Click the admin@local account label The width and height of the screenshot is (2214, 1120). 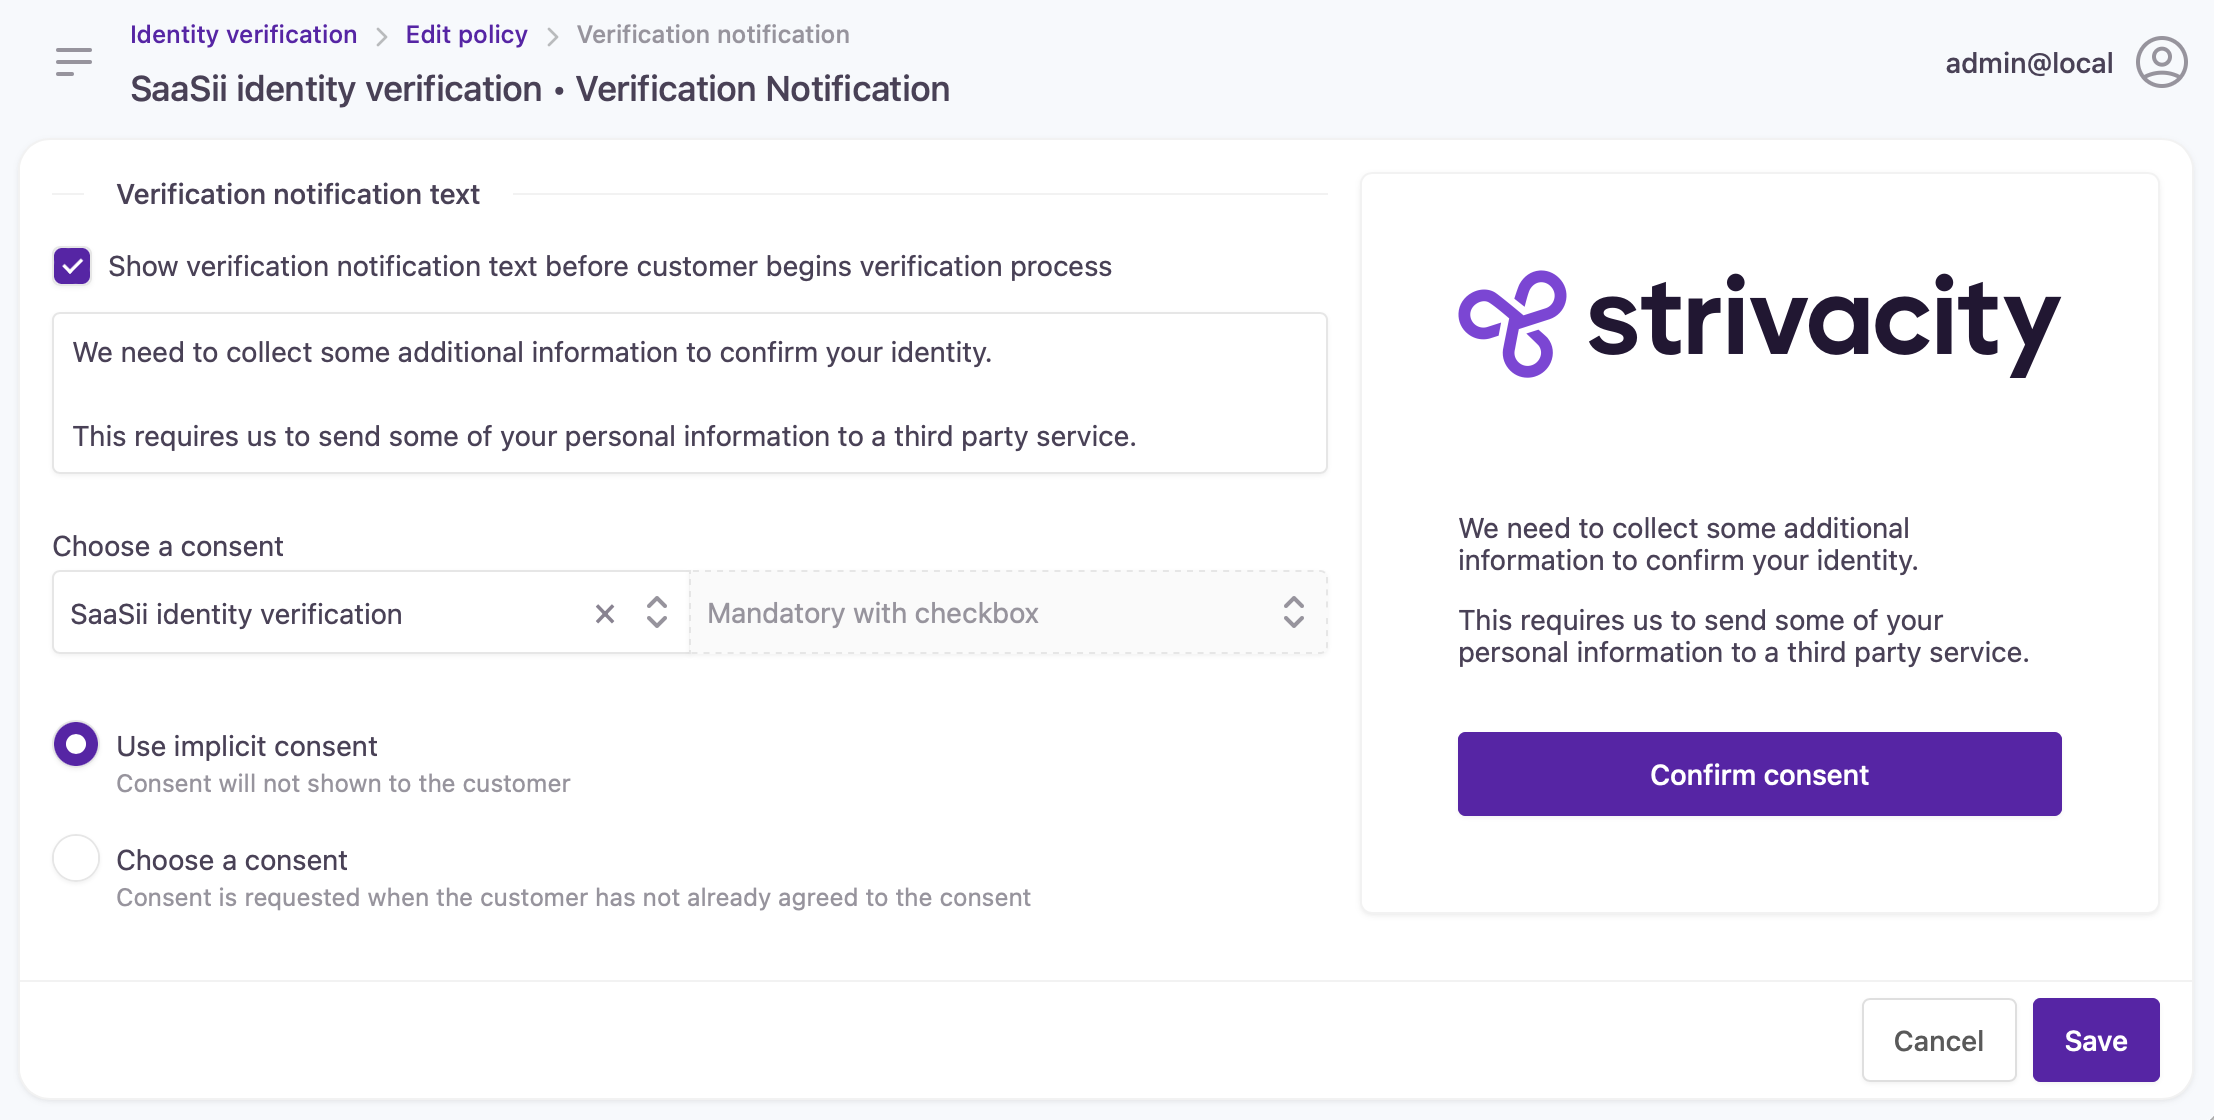click(x=2029, y=63)
